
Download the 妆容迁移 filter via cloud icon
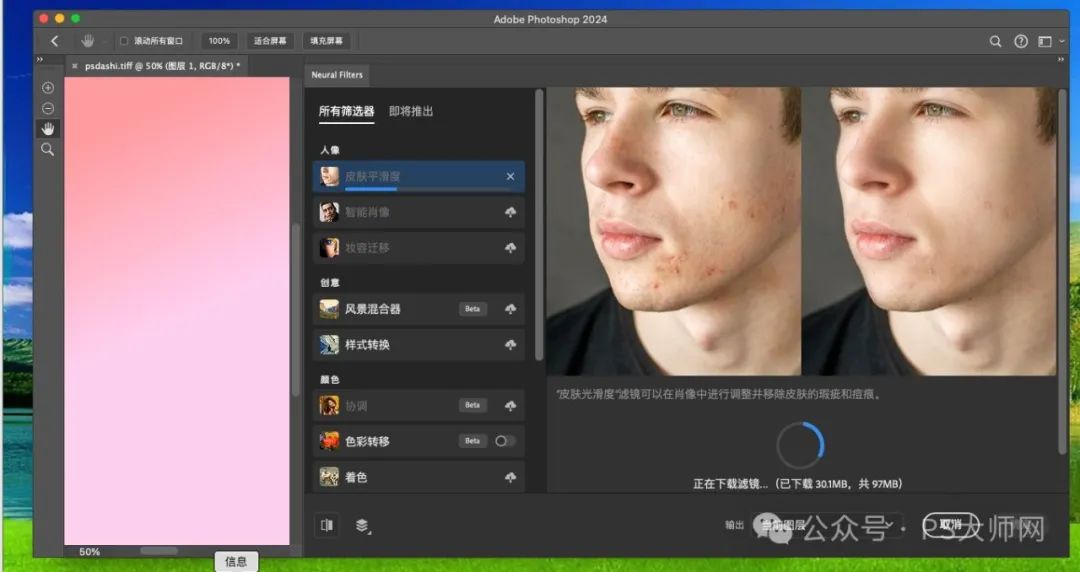tap(510, 247)
